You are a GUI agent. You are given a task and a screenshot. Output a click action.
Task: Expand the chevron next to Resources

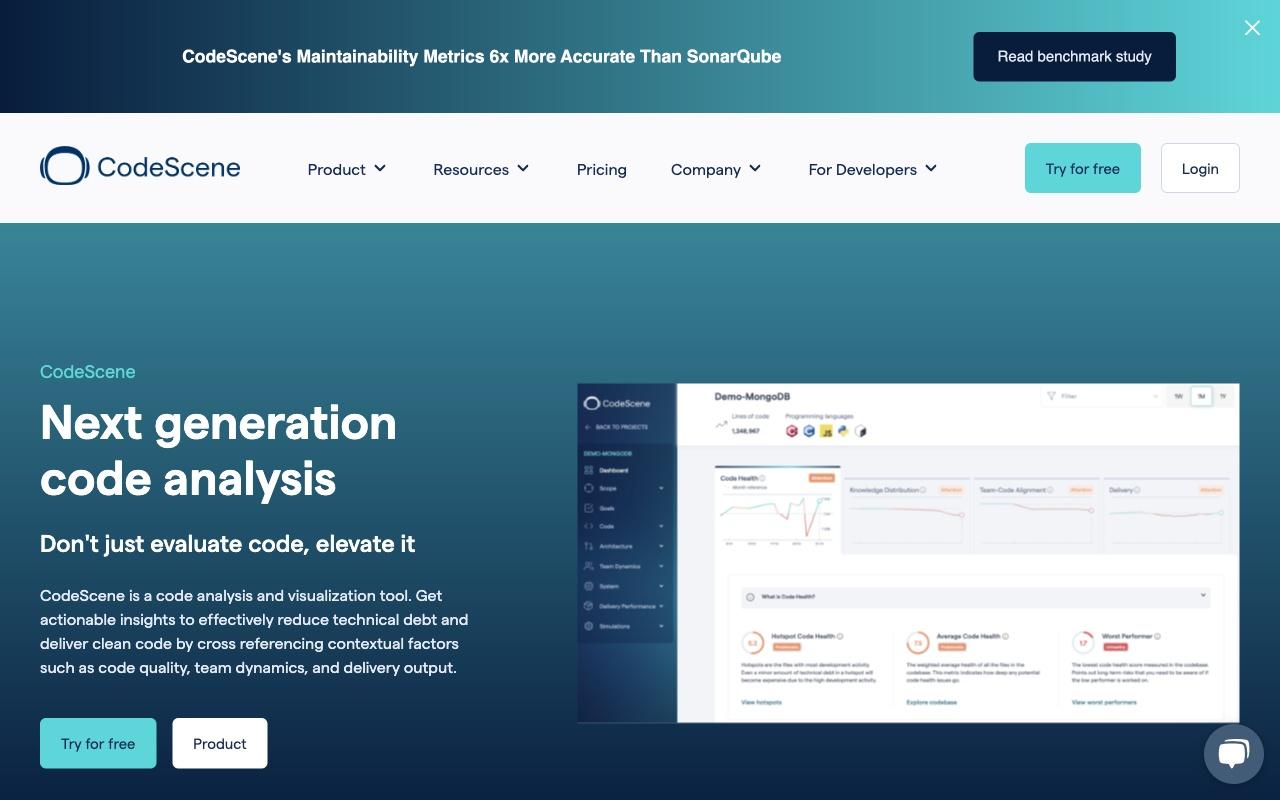(523, 168)
